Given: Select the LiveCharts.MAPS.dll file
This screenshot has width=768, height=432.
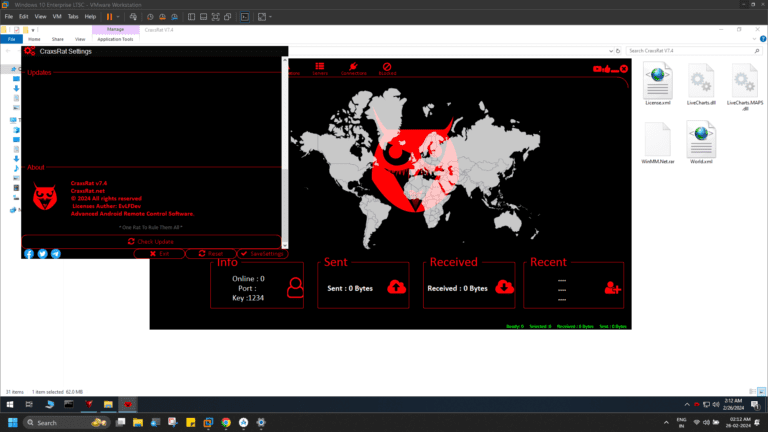Looking at the screenshot, I should [744, 86].
